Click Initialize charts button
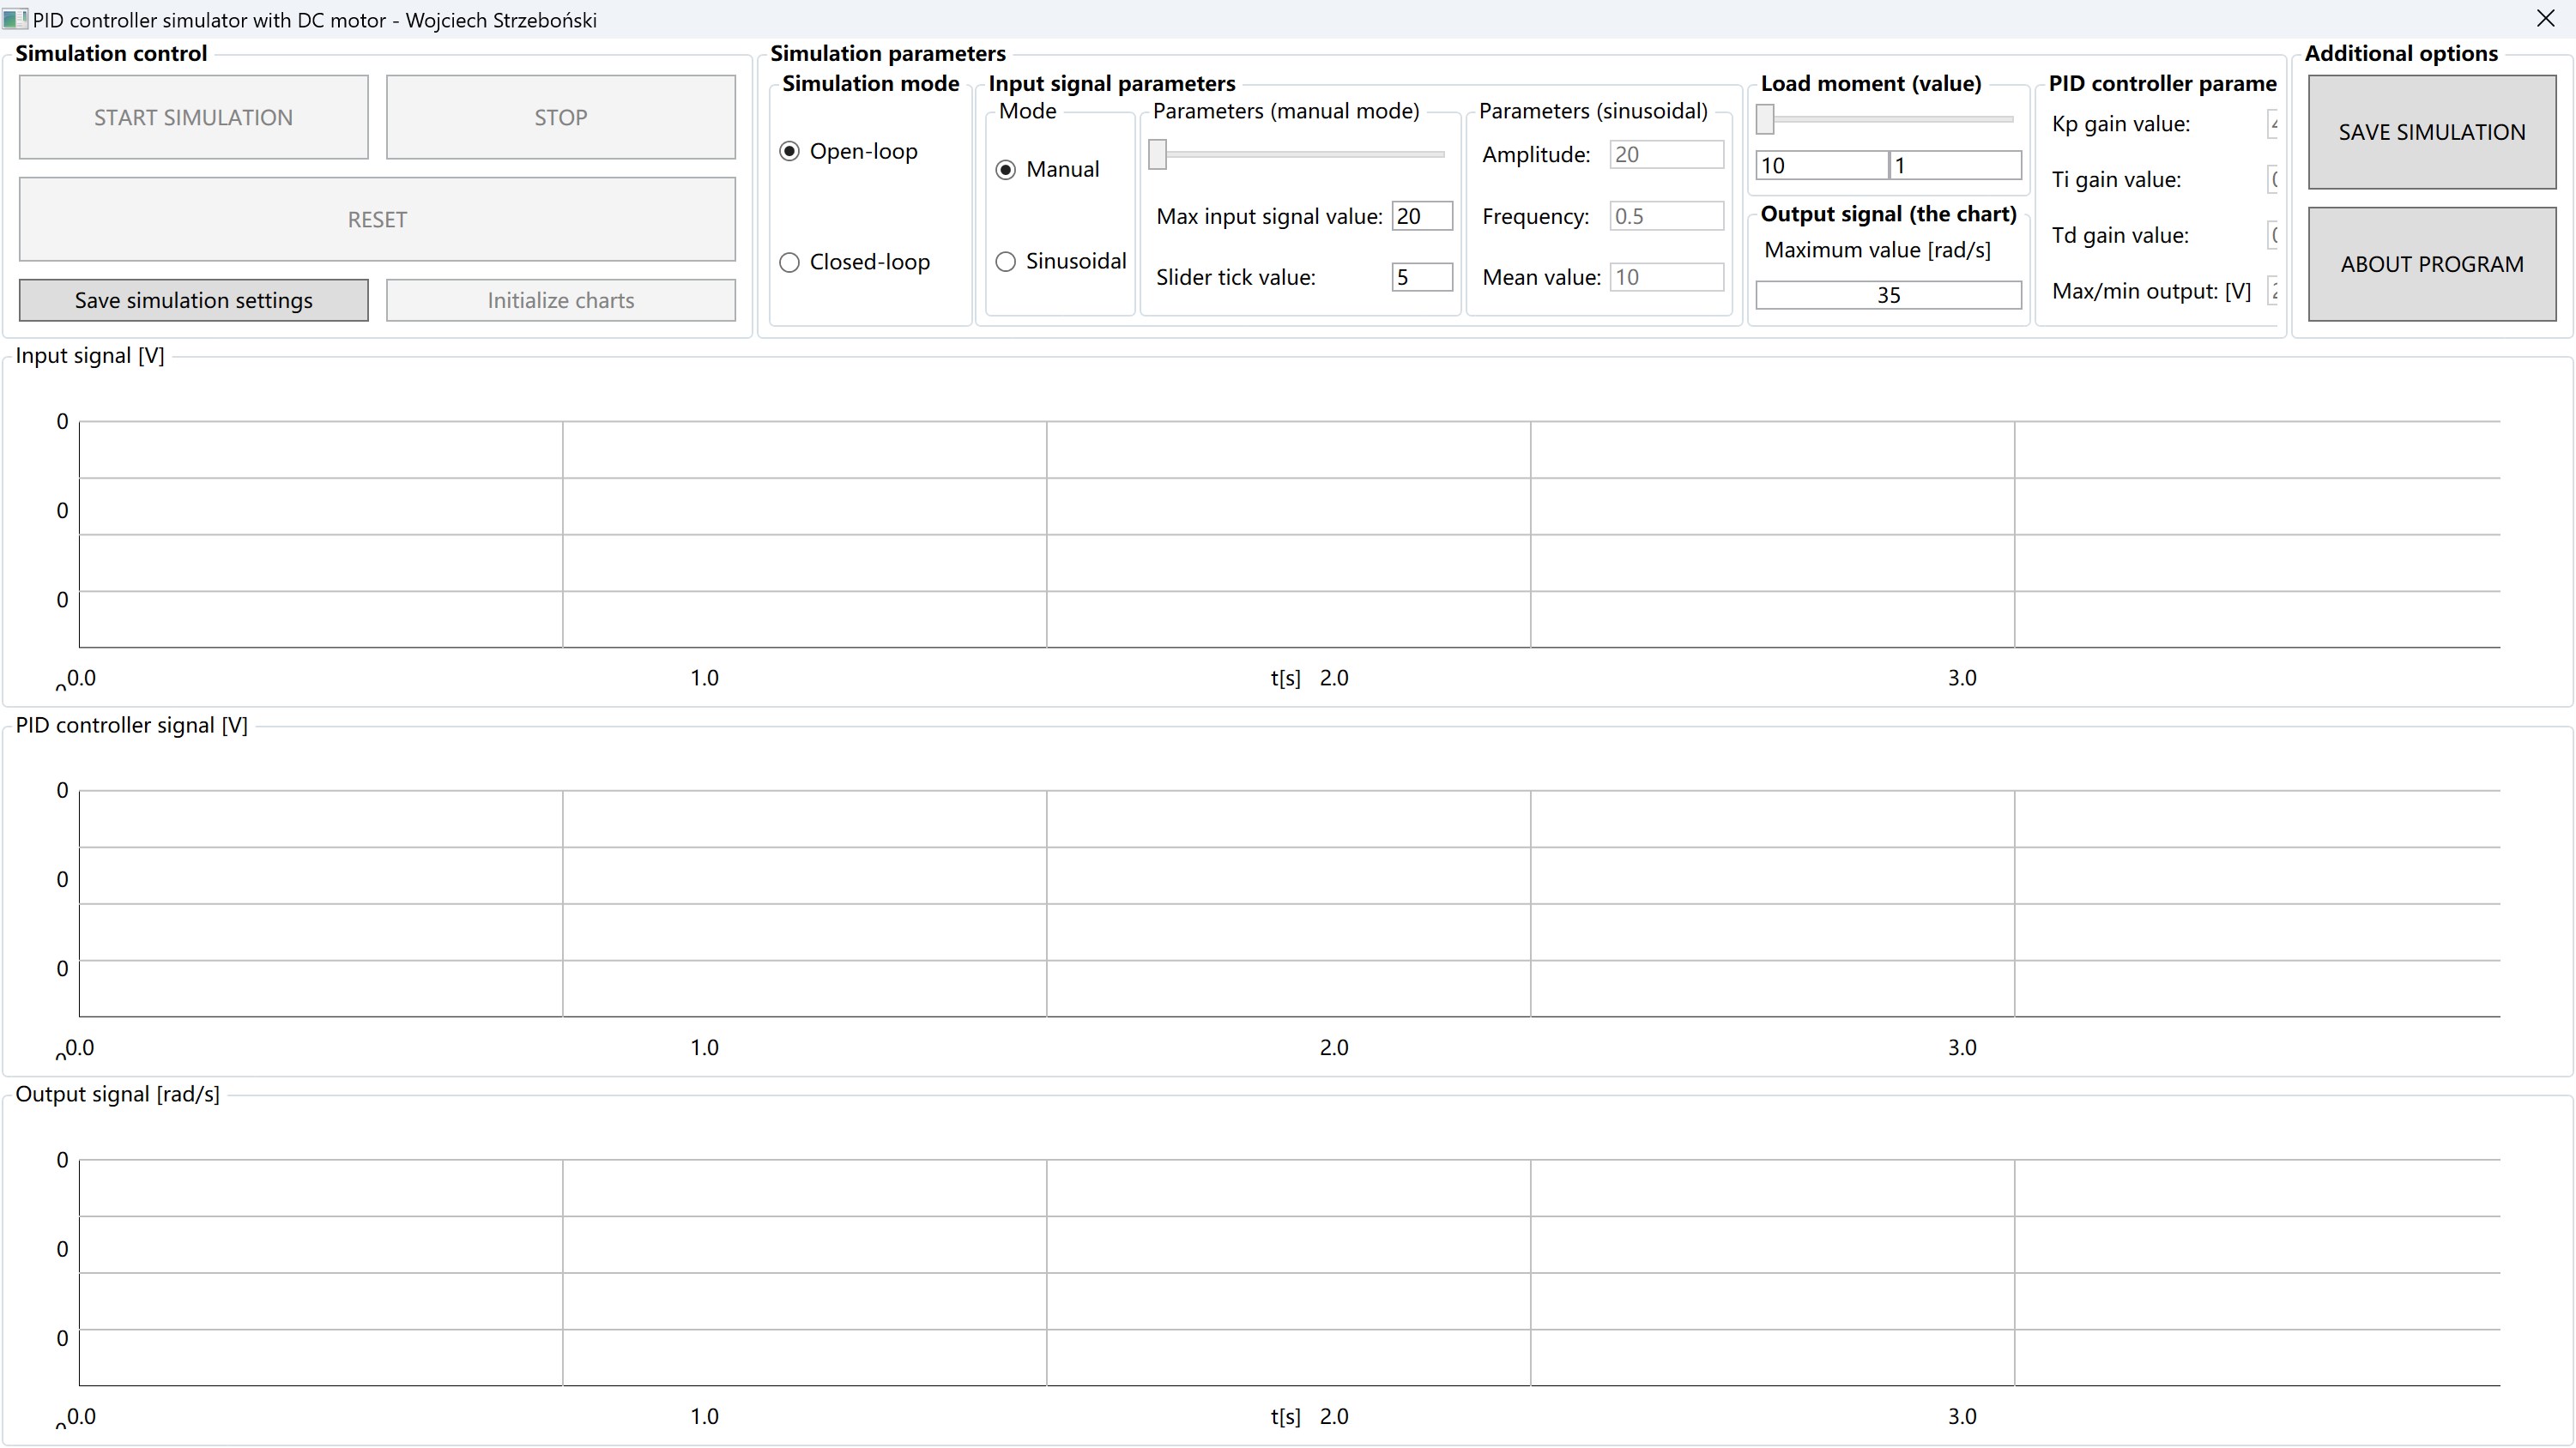The width and height of the screenshot is (2576, 1448). point(560,300)
